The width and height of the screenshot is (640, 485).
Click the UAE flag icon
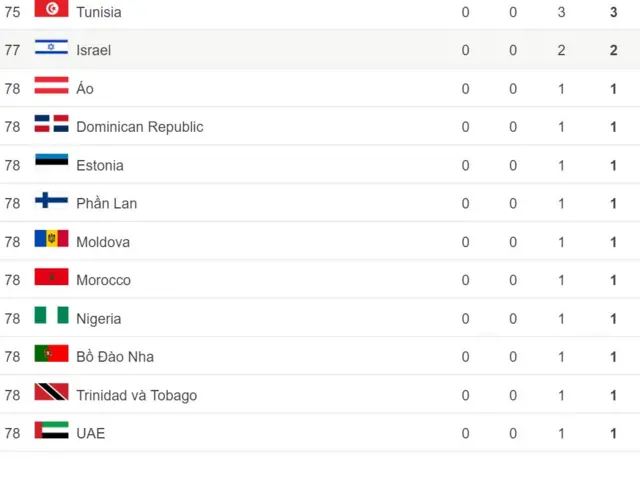tap(51, 430)
